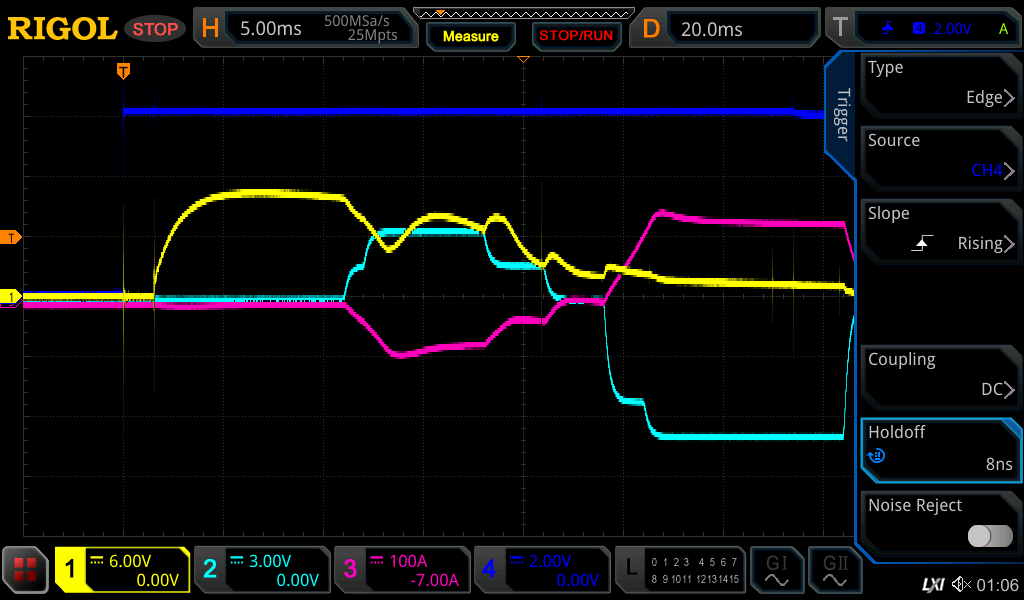Image resolution: width=1024 pixels, height=600 pixels.
Task: Toggle the Noise Reject switch
Action: [989, 536]
